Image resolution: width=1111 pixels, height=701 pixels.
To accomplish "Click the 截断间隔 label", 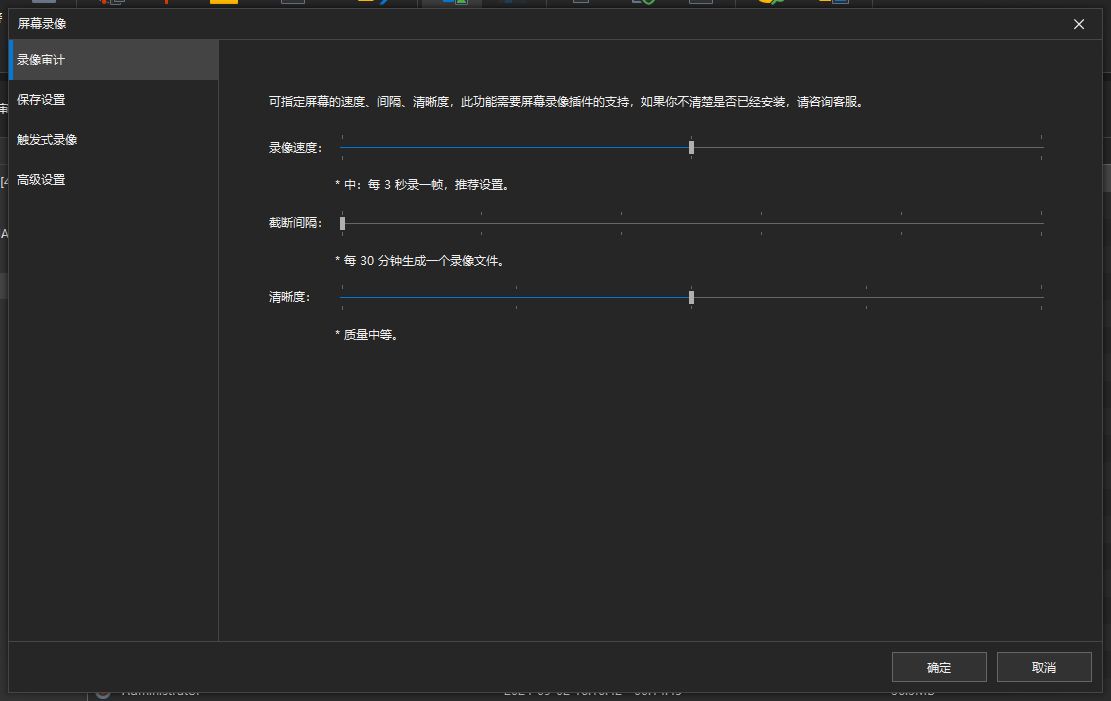I will 295,223.
